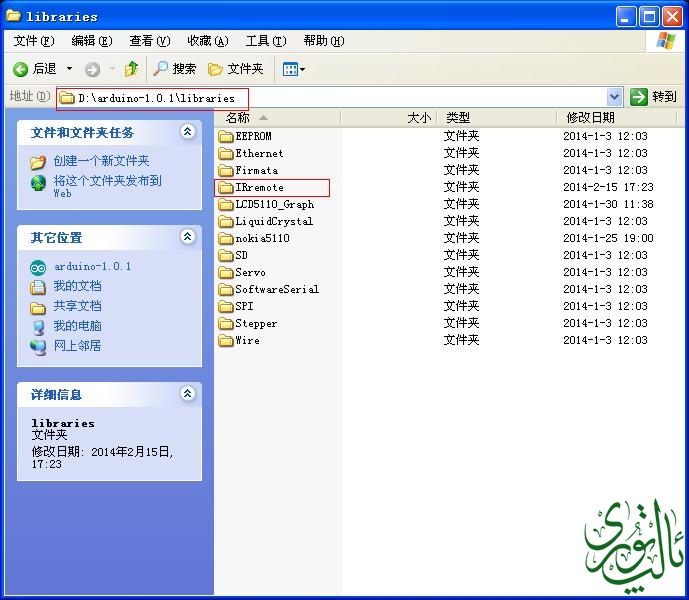Collapse the 其它位置 panel

click(x=188, y=236)
